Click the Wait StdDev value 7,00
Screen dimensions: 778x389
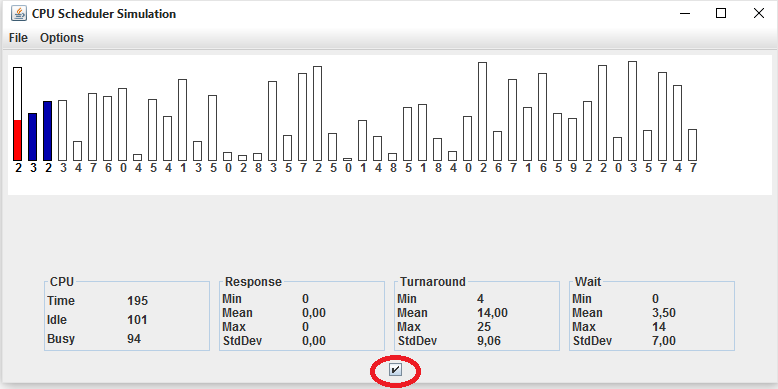[x=664, y=341]
